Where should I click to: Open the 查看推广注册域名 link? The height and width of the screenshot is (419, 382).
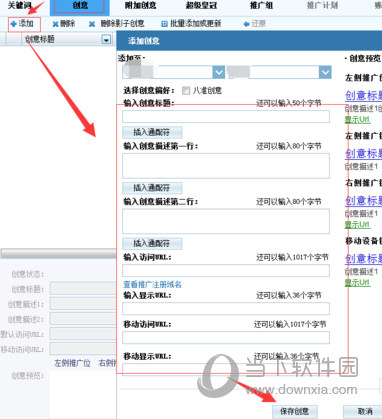point(153,284)
